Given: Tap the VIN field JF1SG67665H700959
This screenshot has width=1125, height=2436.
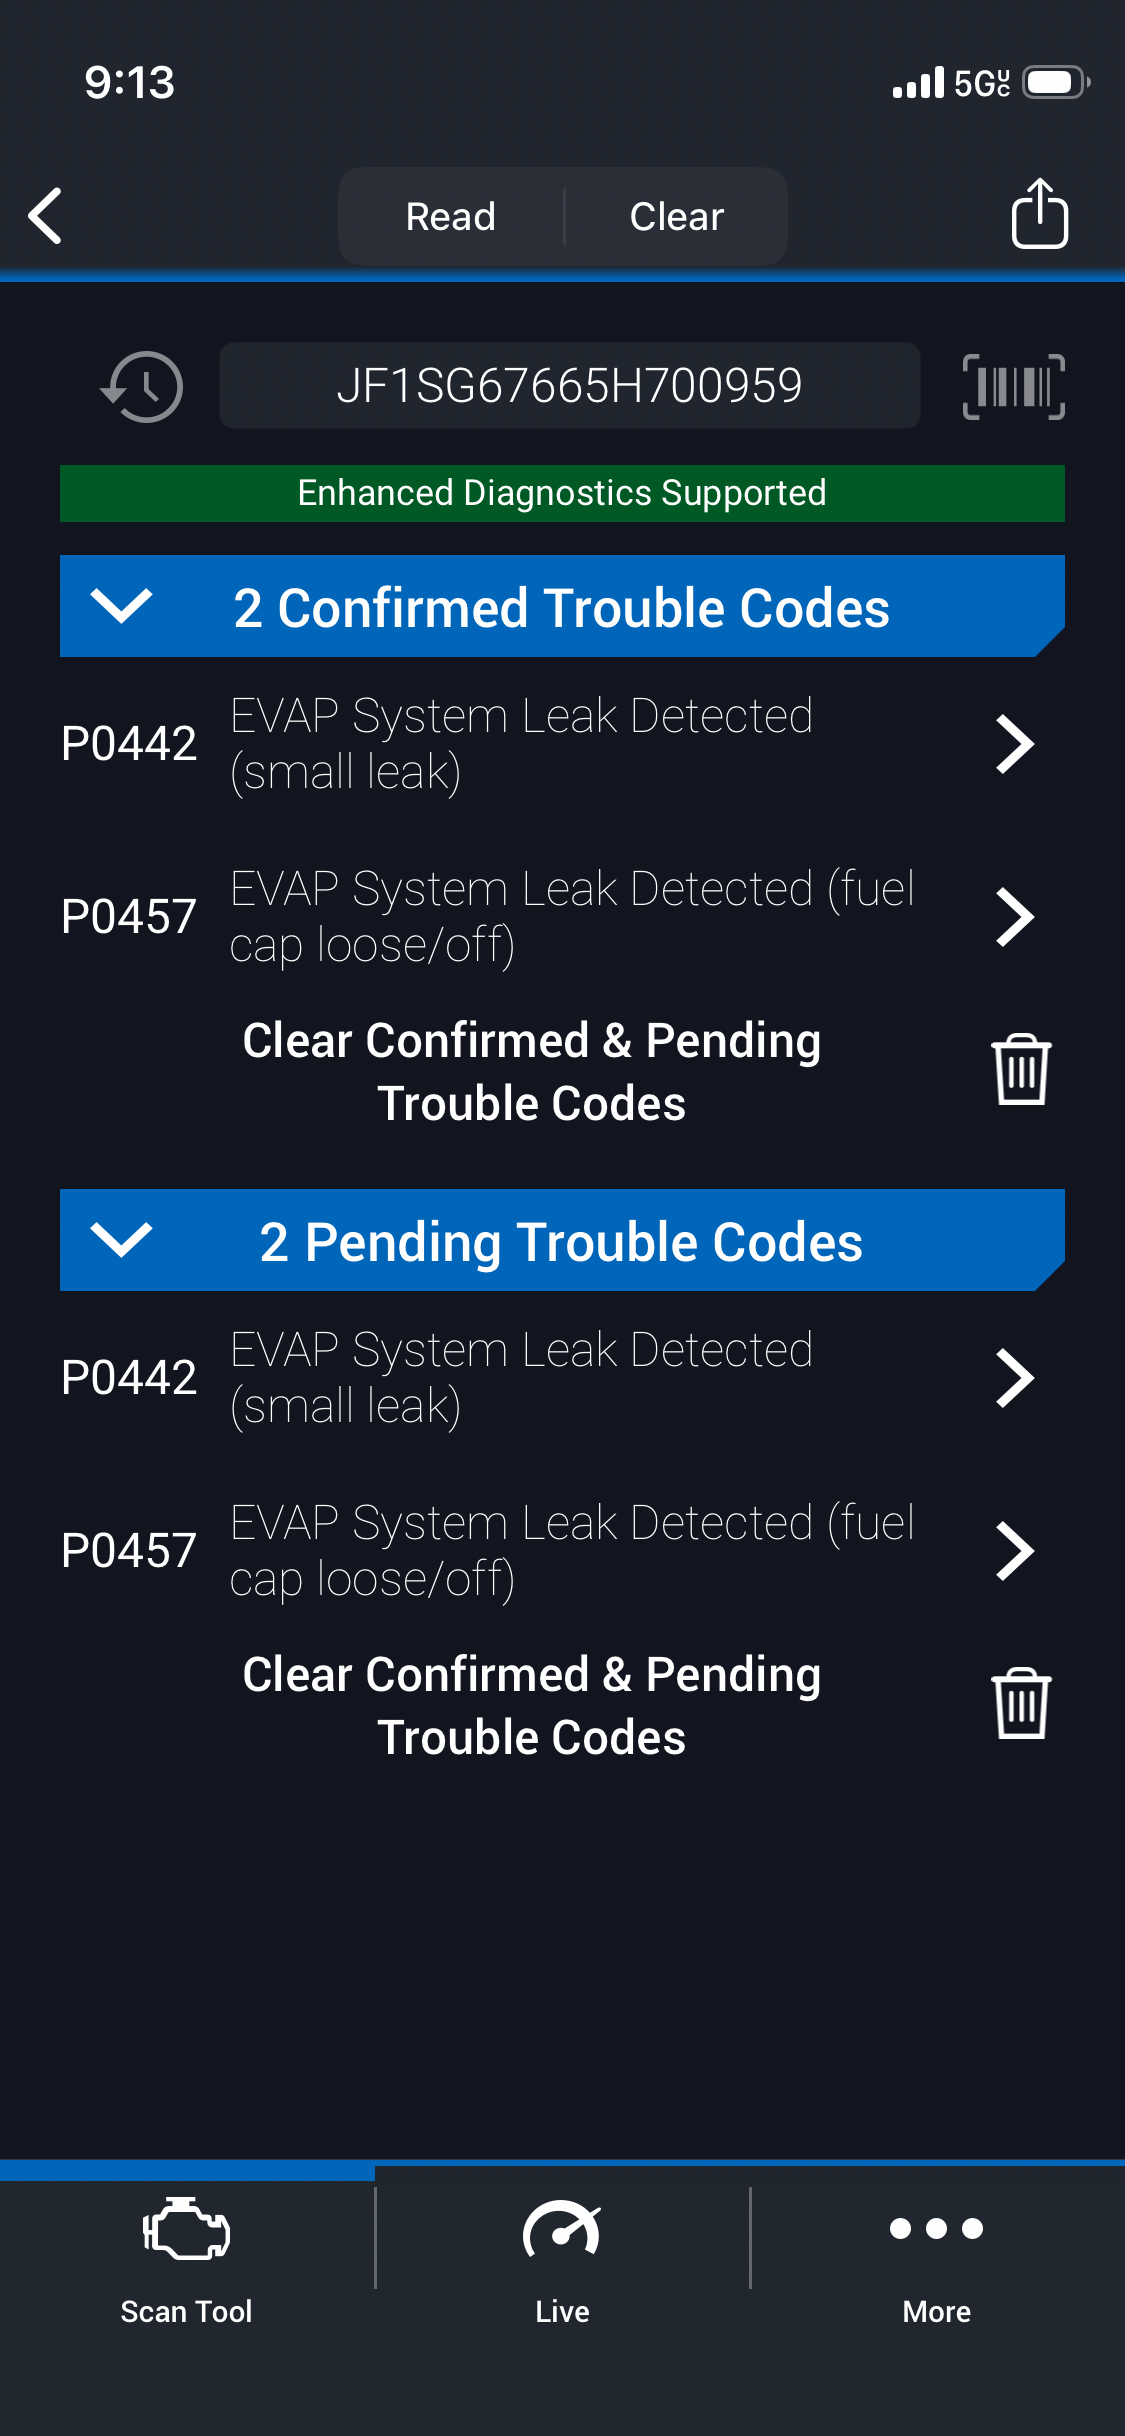Looking at the screenshot, I should click(569, 386).
